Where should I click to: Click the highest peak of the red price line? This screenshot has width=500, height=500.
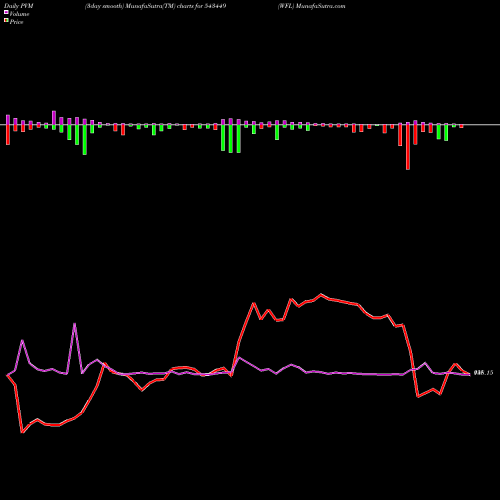pyautogui.click(x=321, y=294)
